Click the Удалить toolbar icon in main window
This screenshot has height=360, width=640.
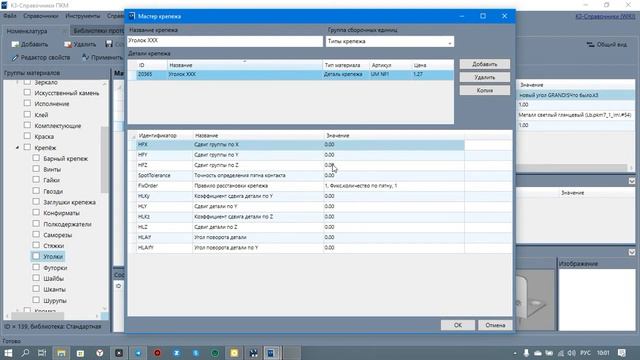(68, 44)
